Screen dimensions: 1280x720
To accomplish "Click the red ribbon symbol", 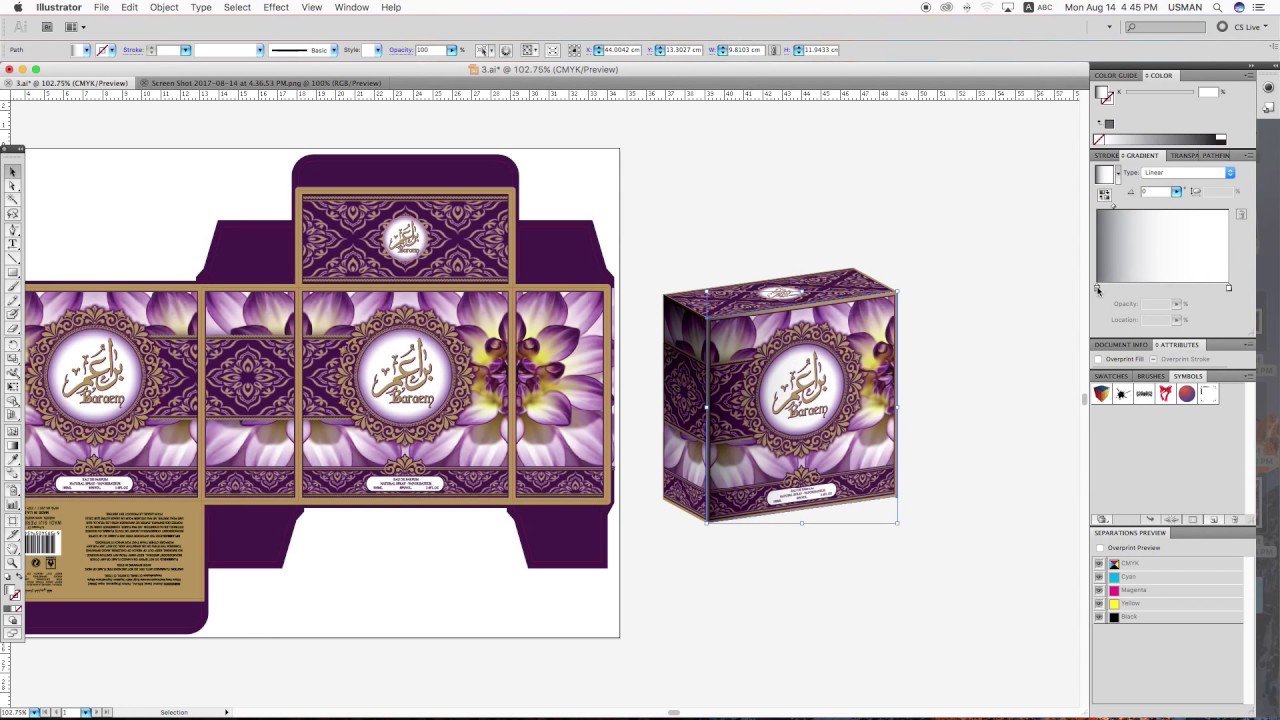I will click(x=1166, y=394).
